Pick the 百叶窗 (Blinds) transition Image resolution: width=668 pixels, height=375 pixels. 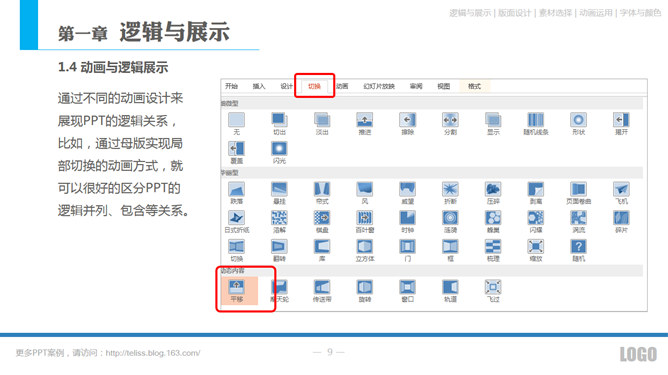click(365, 222)
